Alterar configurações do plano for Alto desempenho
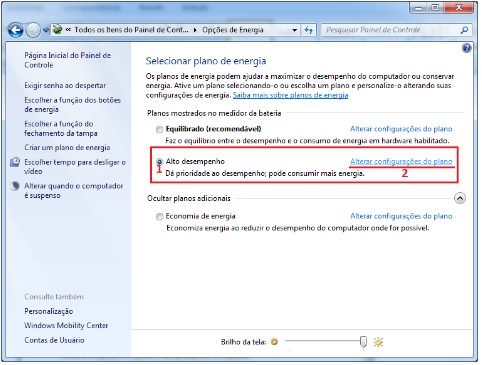 (401, 162)
